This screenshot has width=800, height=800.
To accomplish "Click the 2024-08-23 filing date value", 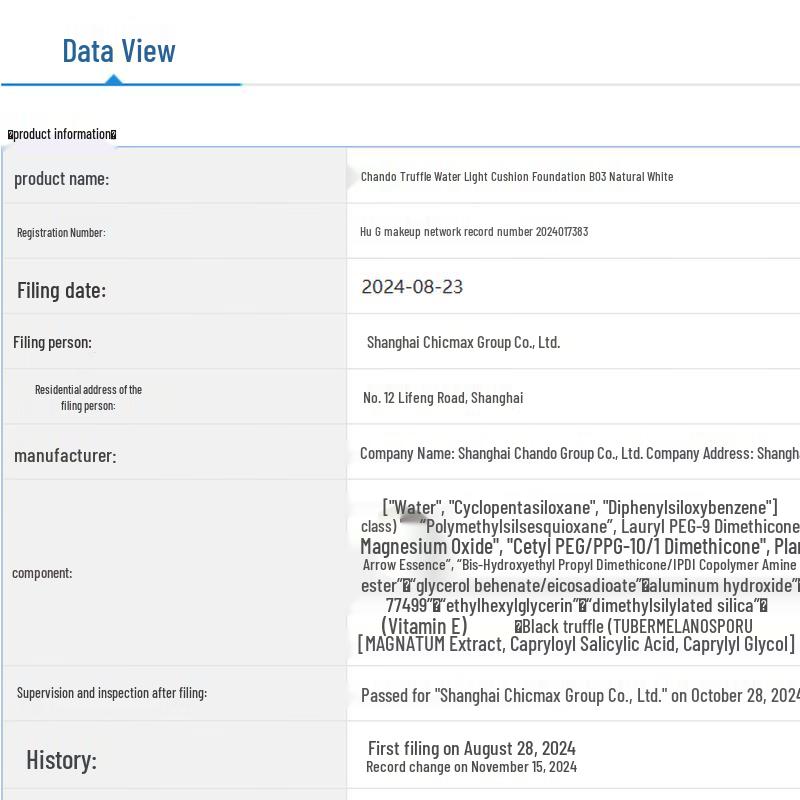I will [412, 287].
